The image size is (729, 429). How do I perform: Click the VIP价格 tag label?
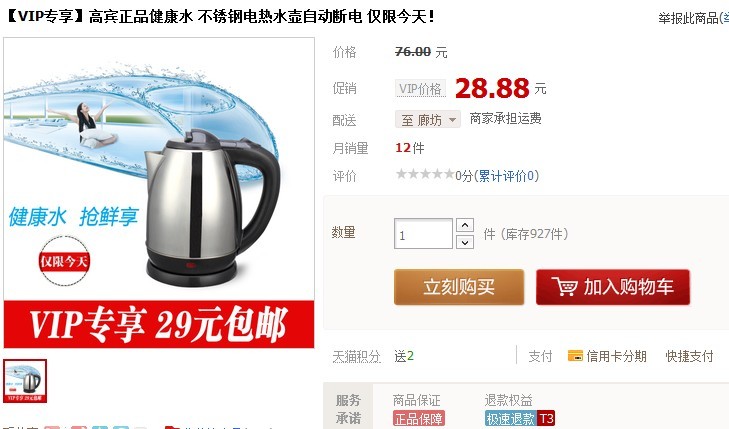tap(420, 88)
